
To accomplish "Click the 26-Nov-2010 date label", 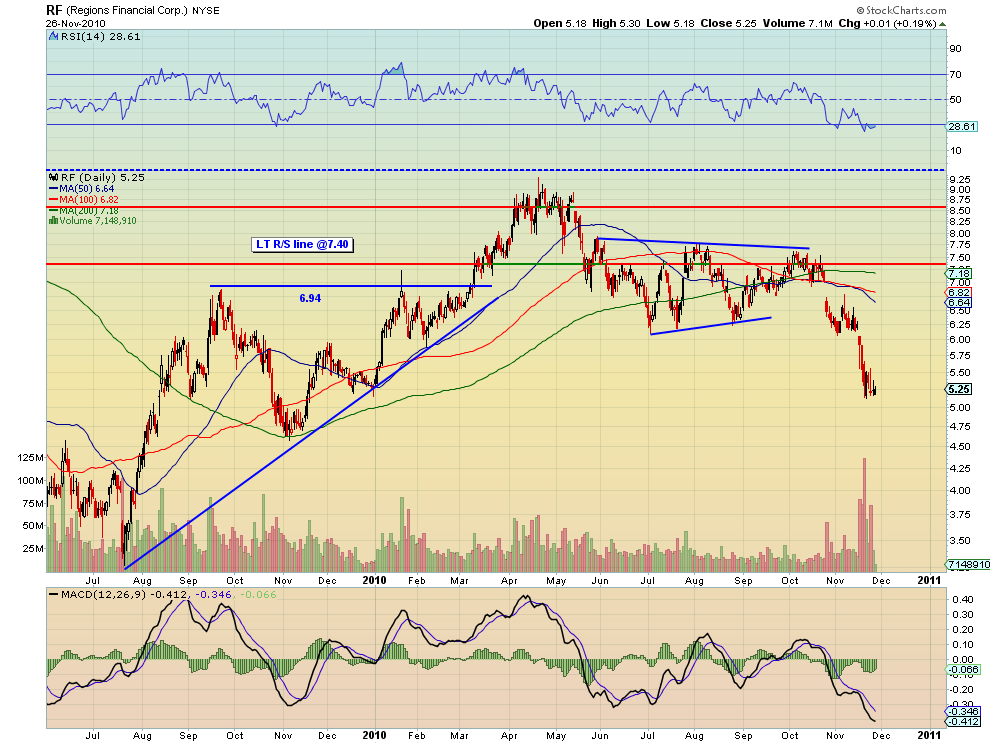I will pyautogui.click(x=75, y=23).
